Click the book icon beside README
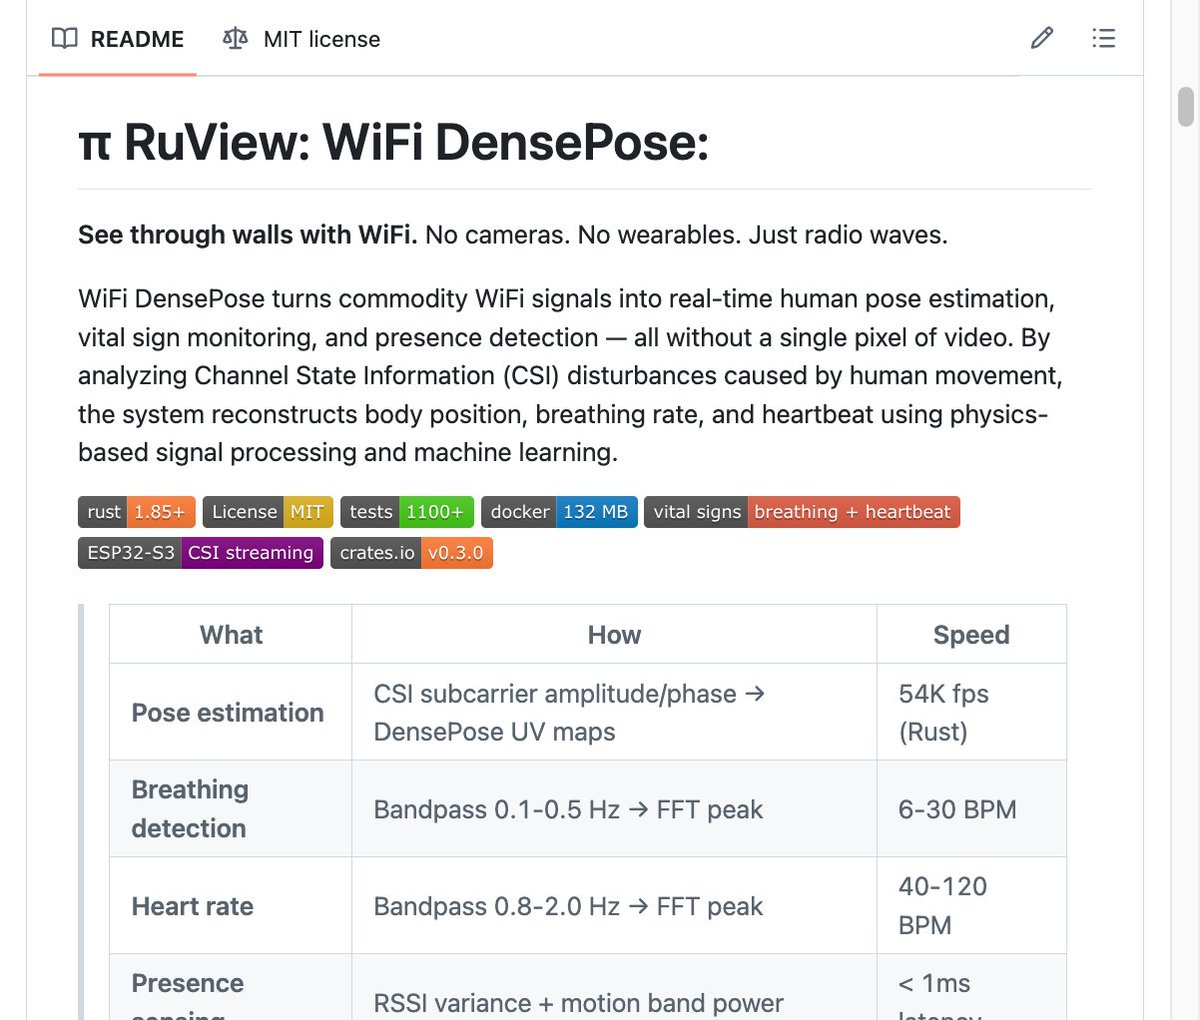The width and height of the screenshot is (1200, 1020). [x=65, y=39]
